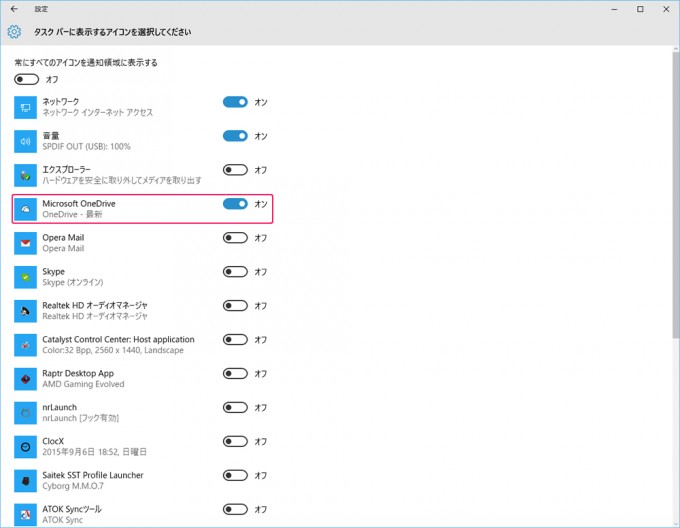This screenshot has width=680, height=528.
Task: Click the Explorer safely-remove hardware icon
Action: (x=25, y=175)
